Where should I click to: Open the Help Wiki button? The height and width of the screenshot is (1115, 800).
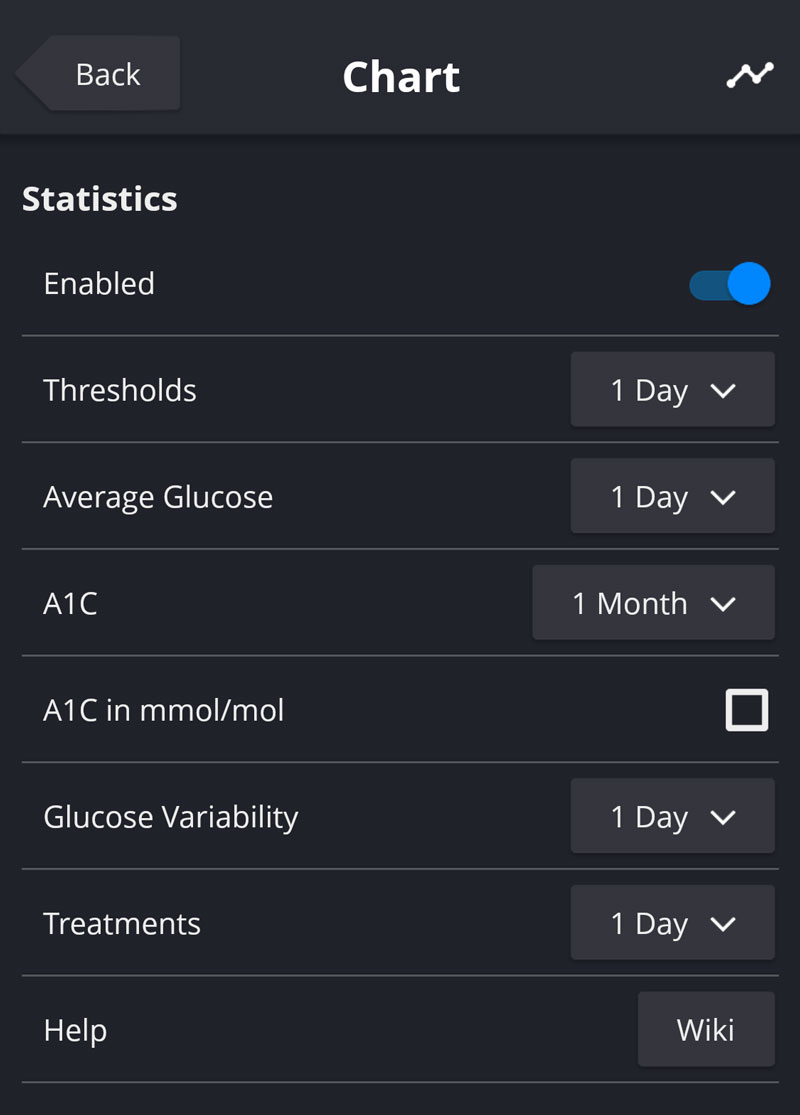coord(705,1029)
